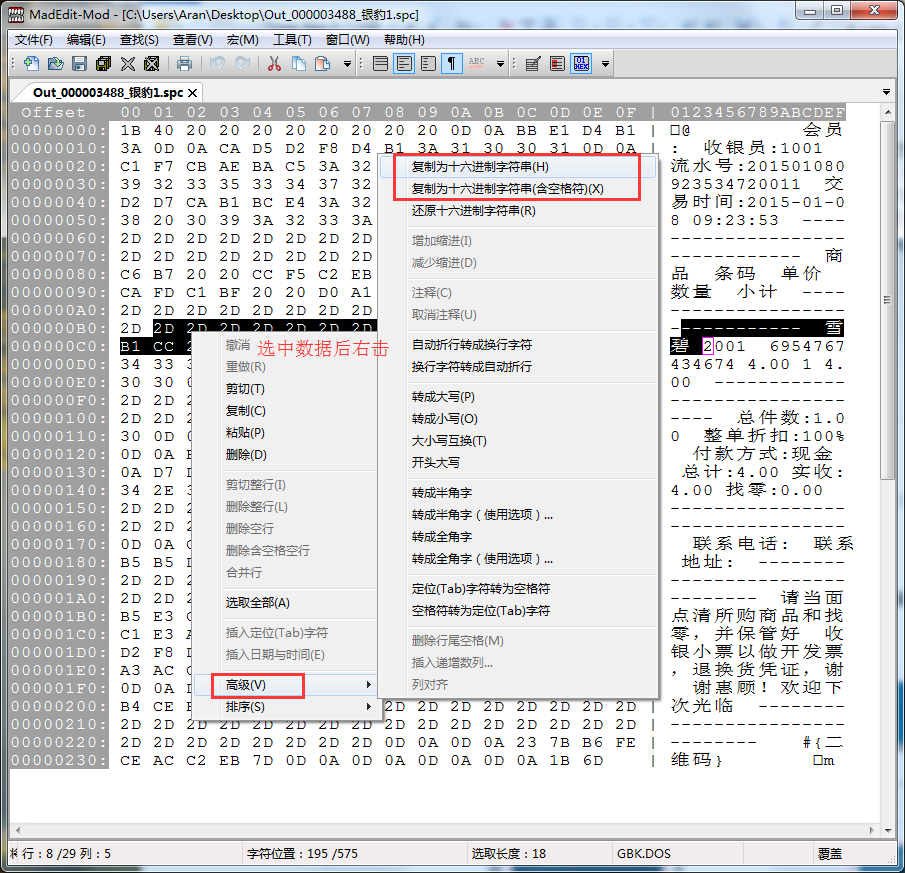Image resolution: width=905 pixels, height=873 pixels.
Task: Choose 转成大写(P)
Action: pyautogui.click(x=517, y=396)
